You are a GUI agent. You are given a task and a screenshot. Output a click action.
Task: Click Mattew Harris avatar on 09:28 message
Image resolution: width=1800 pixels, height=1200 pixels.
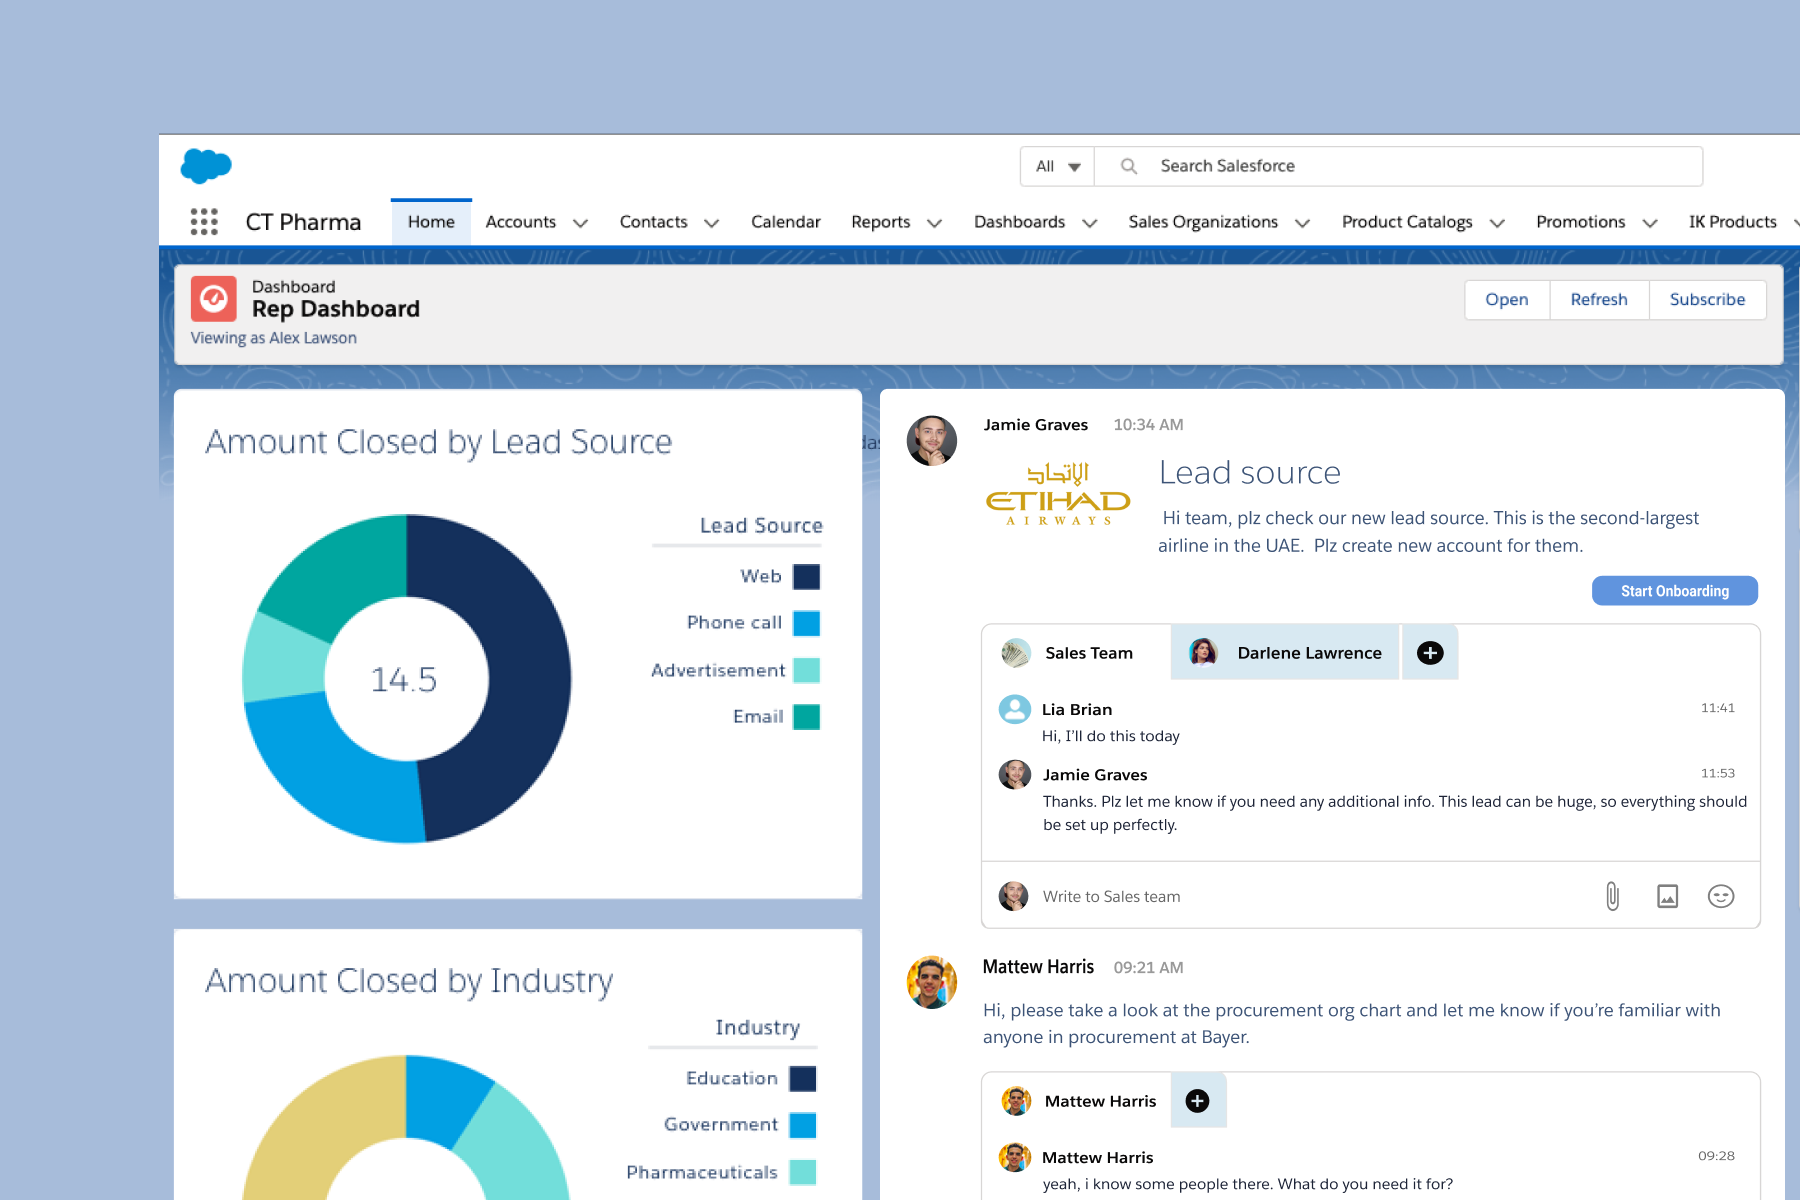tap(1015, 1157)
